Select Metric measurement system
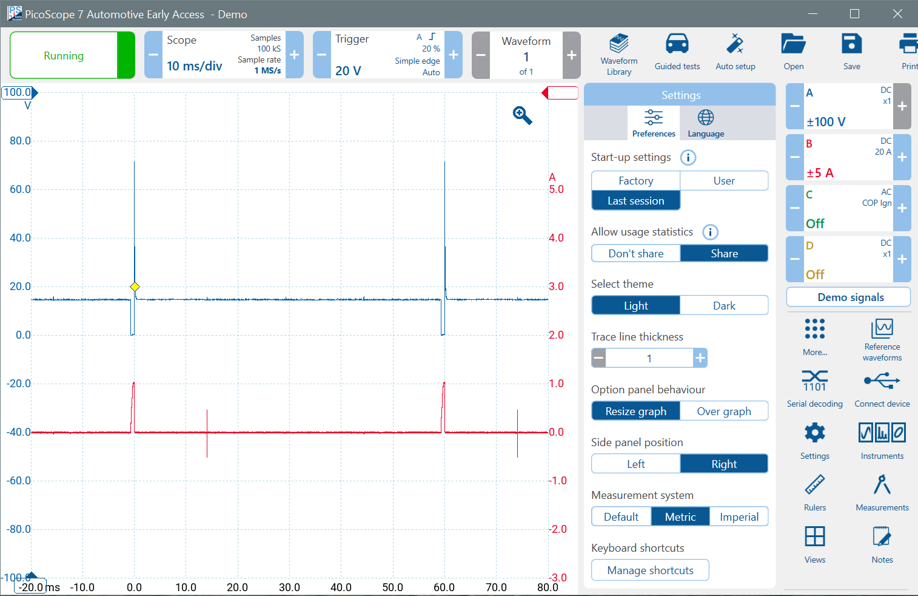 pos(680,517)
